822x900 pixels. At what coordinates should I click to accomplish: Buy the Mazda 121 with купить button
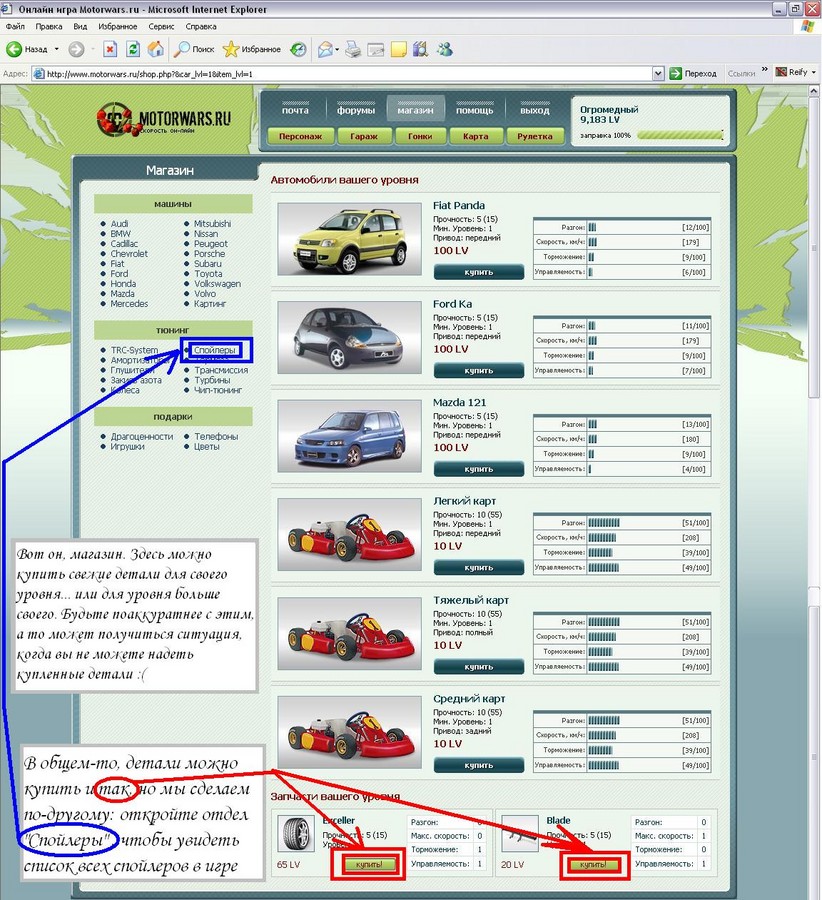pos(479,469)
